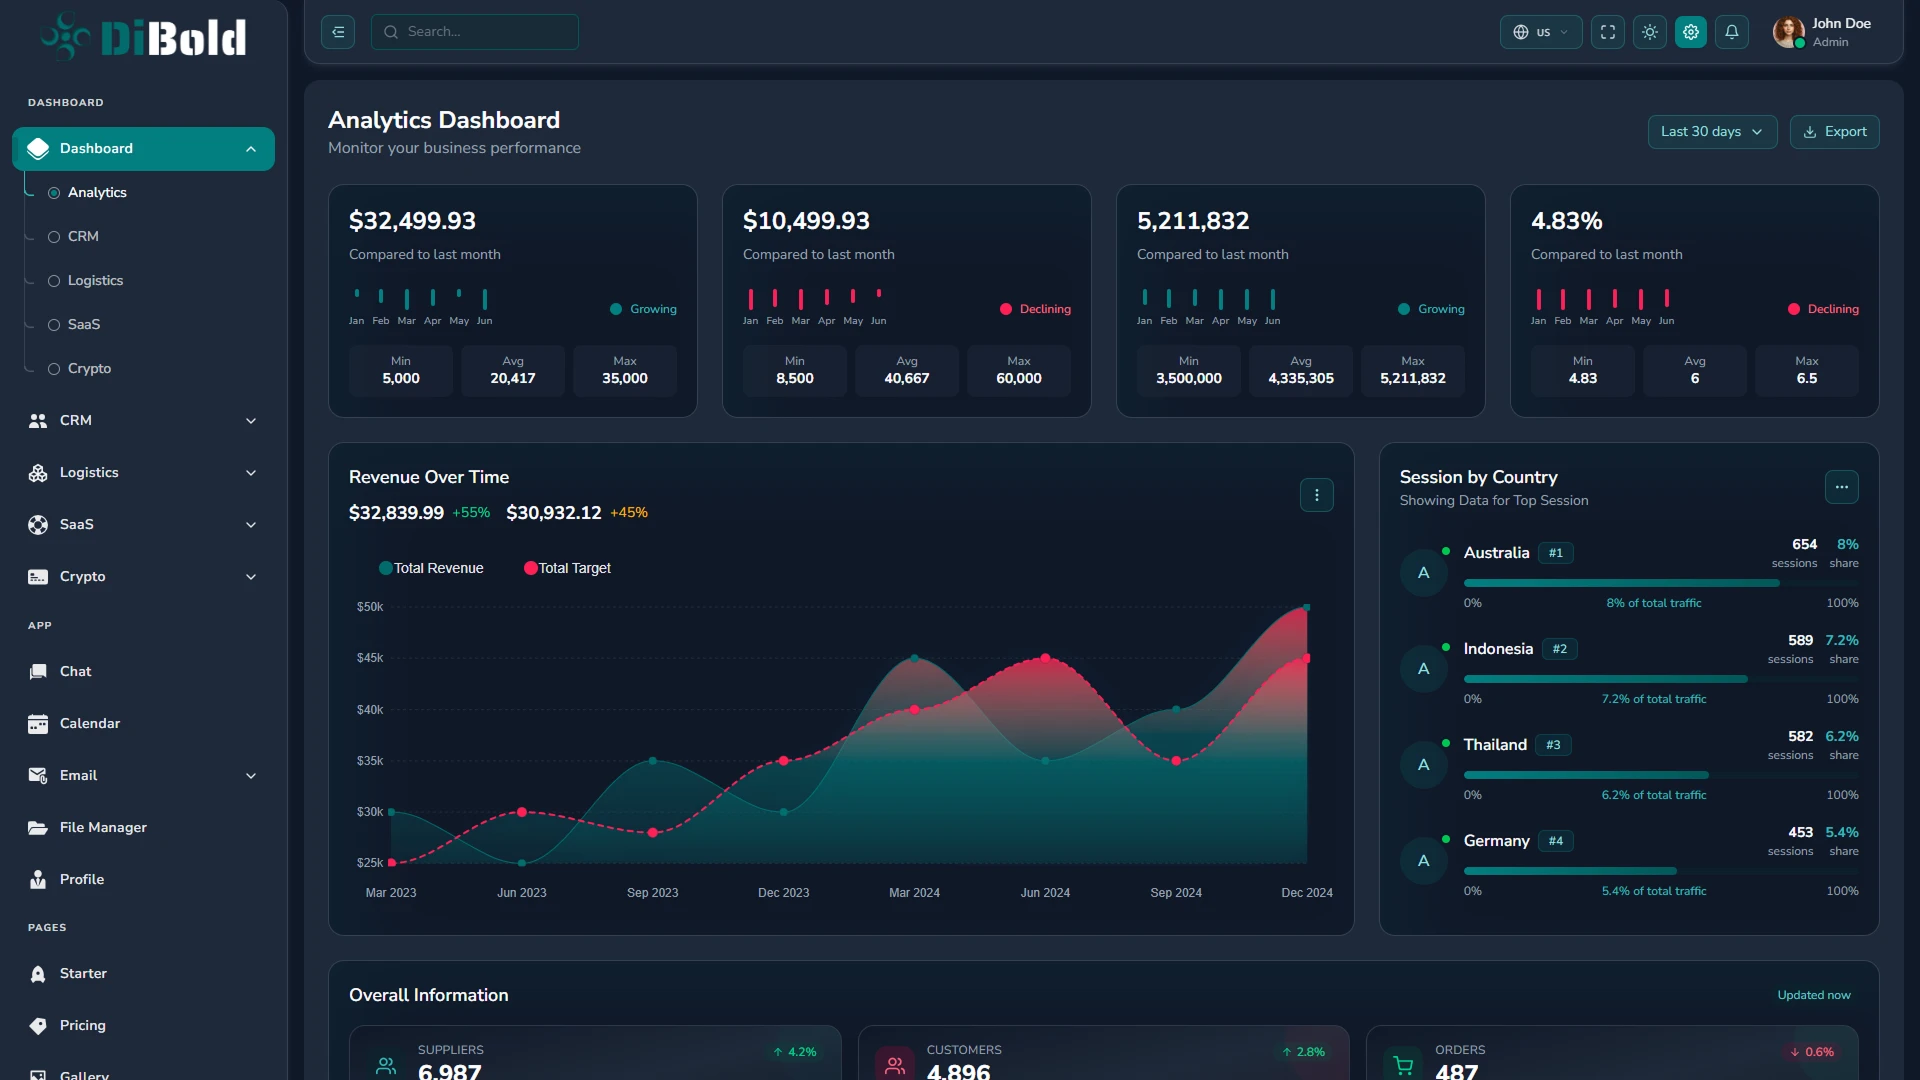Select Analytics radio item under Dashboard
The width and height of the screenshot is (1920, 1080).
point(54,193)
